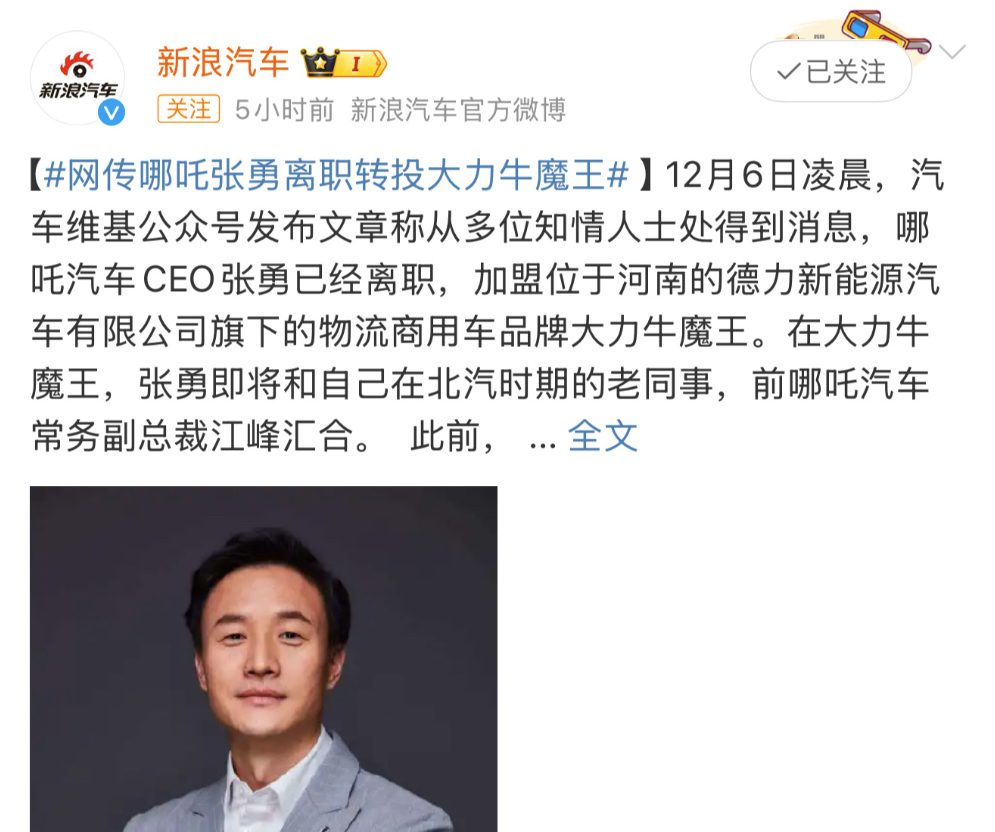Click the gold crown membership icon

coord(319,62)
